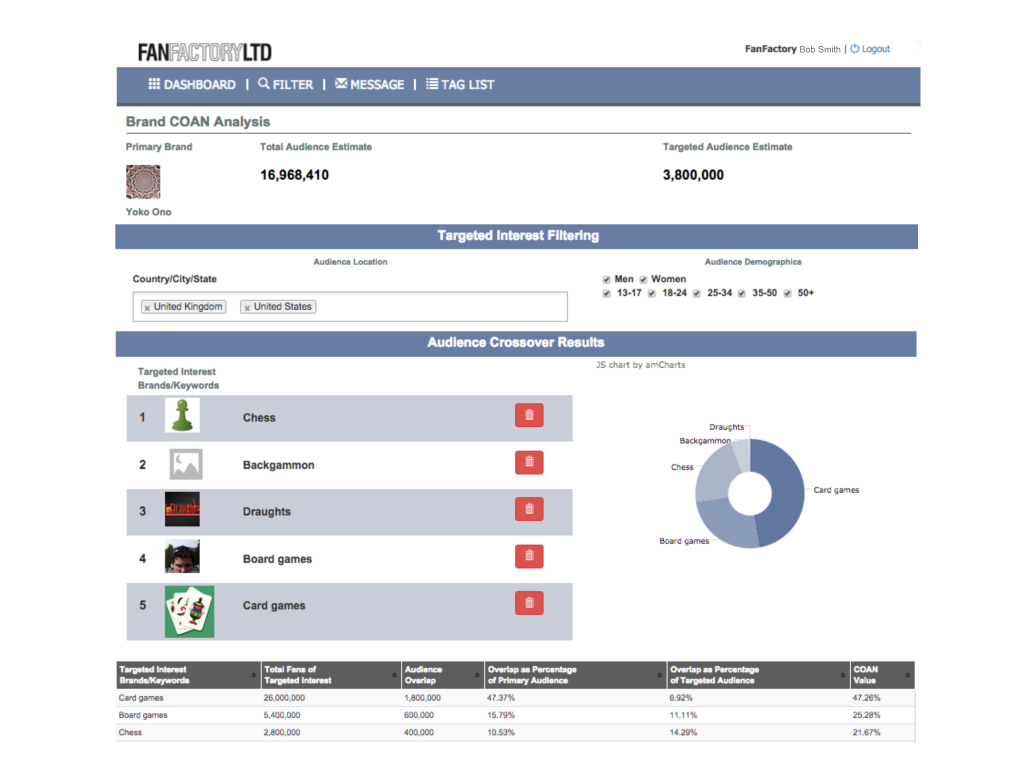The width and height of the screenshot is (1024, 768).
Task: Toggle the Men checkbox
Action: point(607,280)
